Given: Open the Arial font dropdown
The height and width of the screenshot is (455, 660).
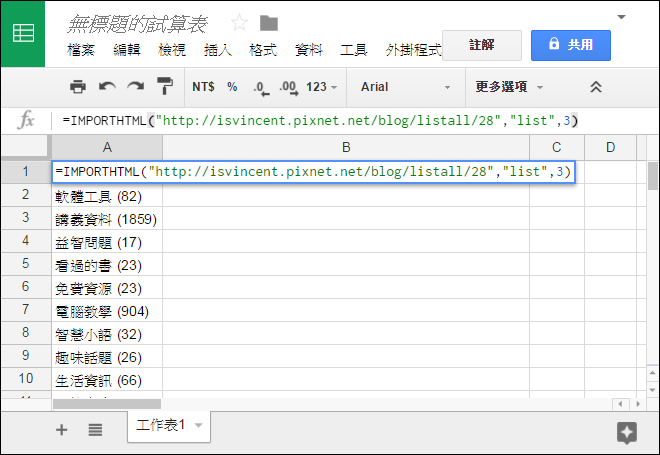Looking at the screenshot, I should [x=405, y=87].
